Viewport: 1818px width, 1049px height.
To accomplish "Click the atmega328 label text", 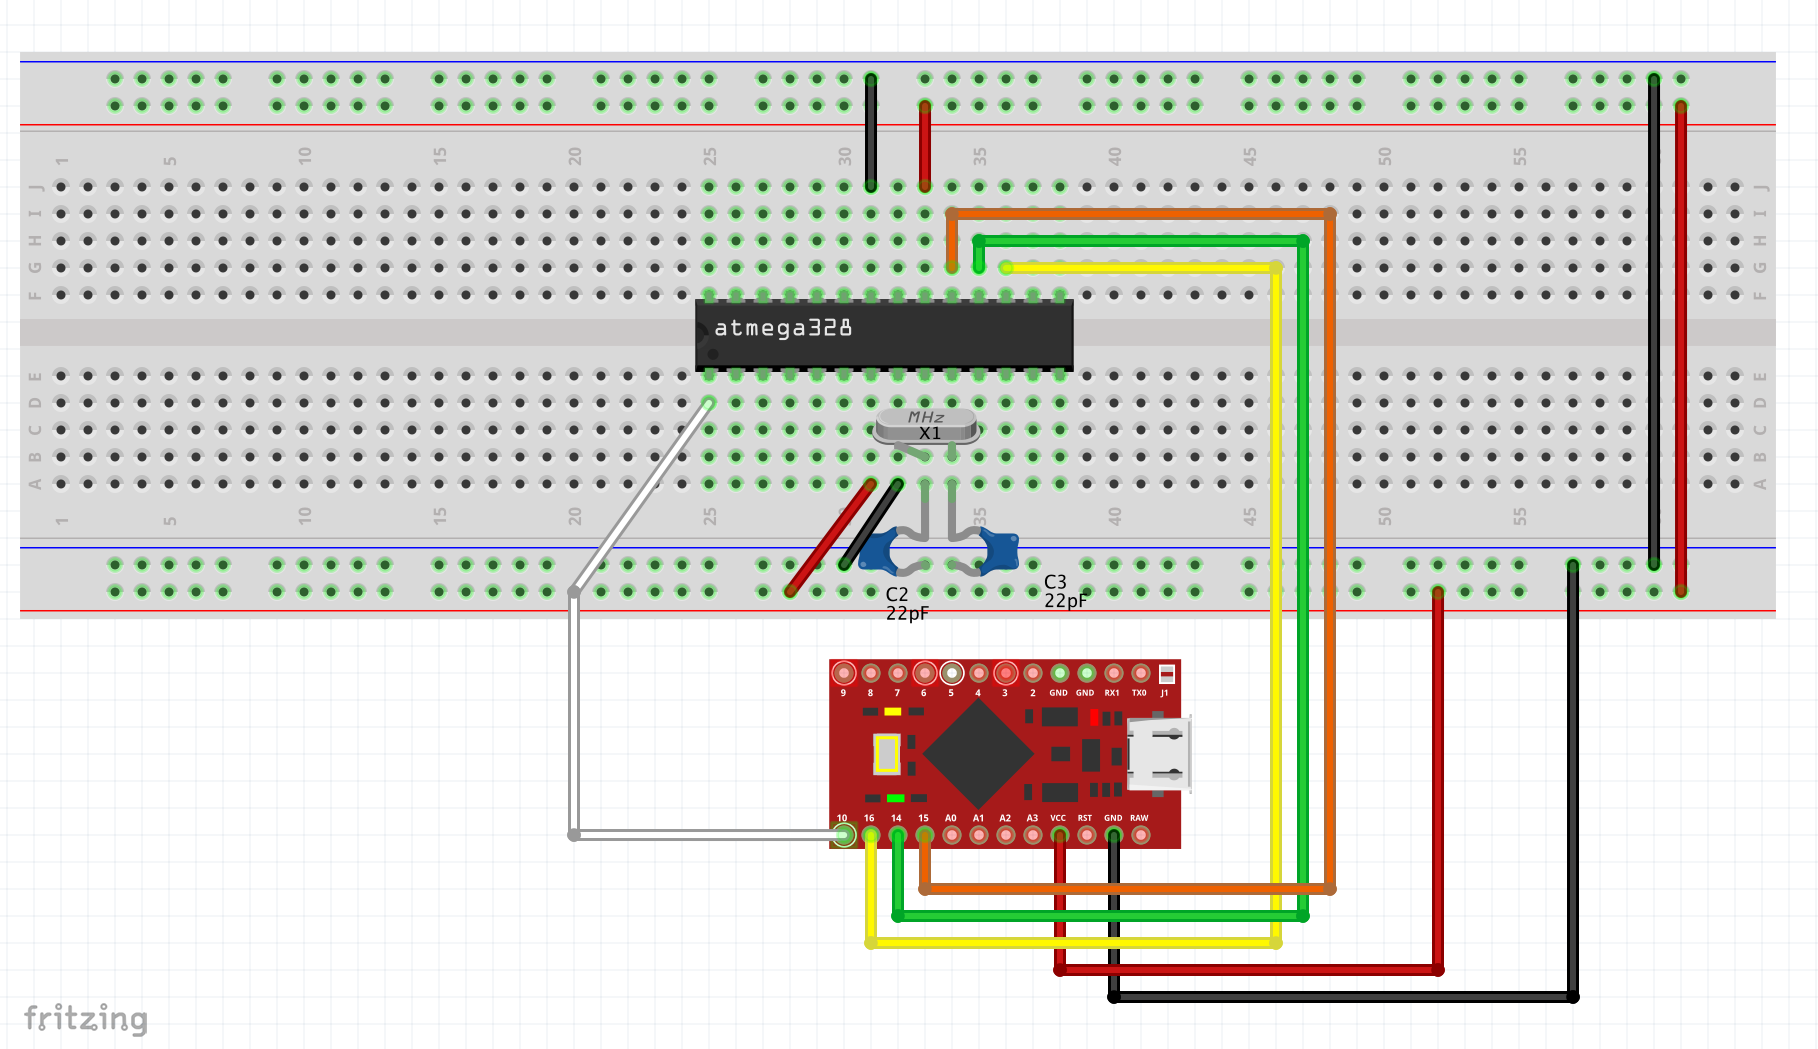I will click(783, 328).
